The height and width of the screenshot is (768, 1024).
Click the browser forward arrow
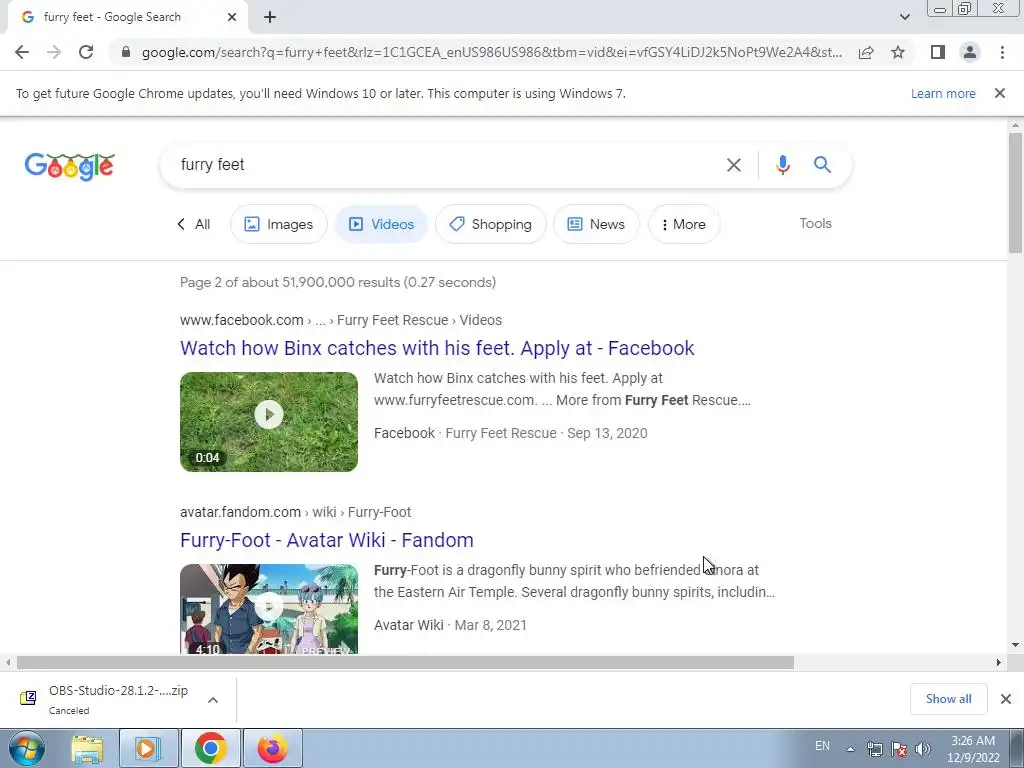[x=54, y=52]
